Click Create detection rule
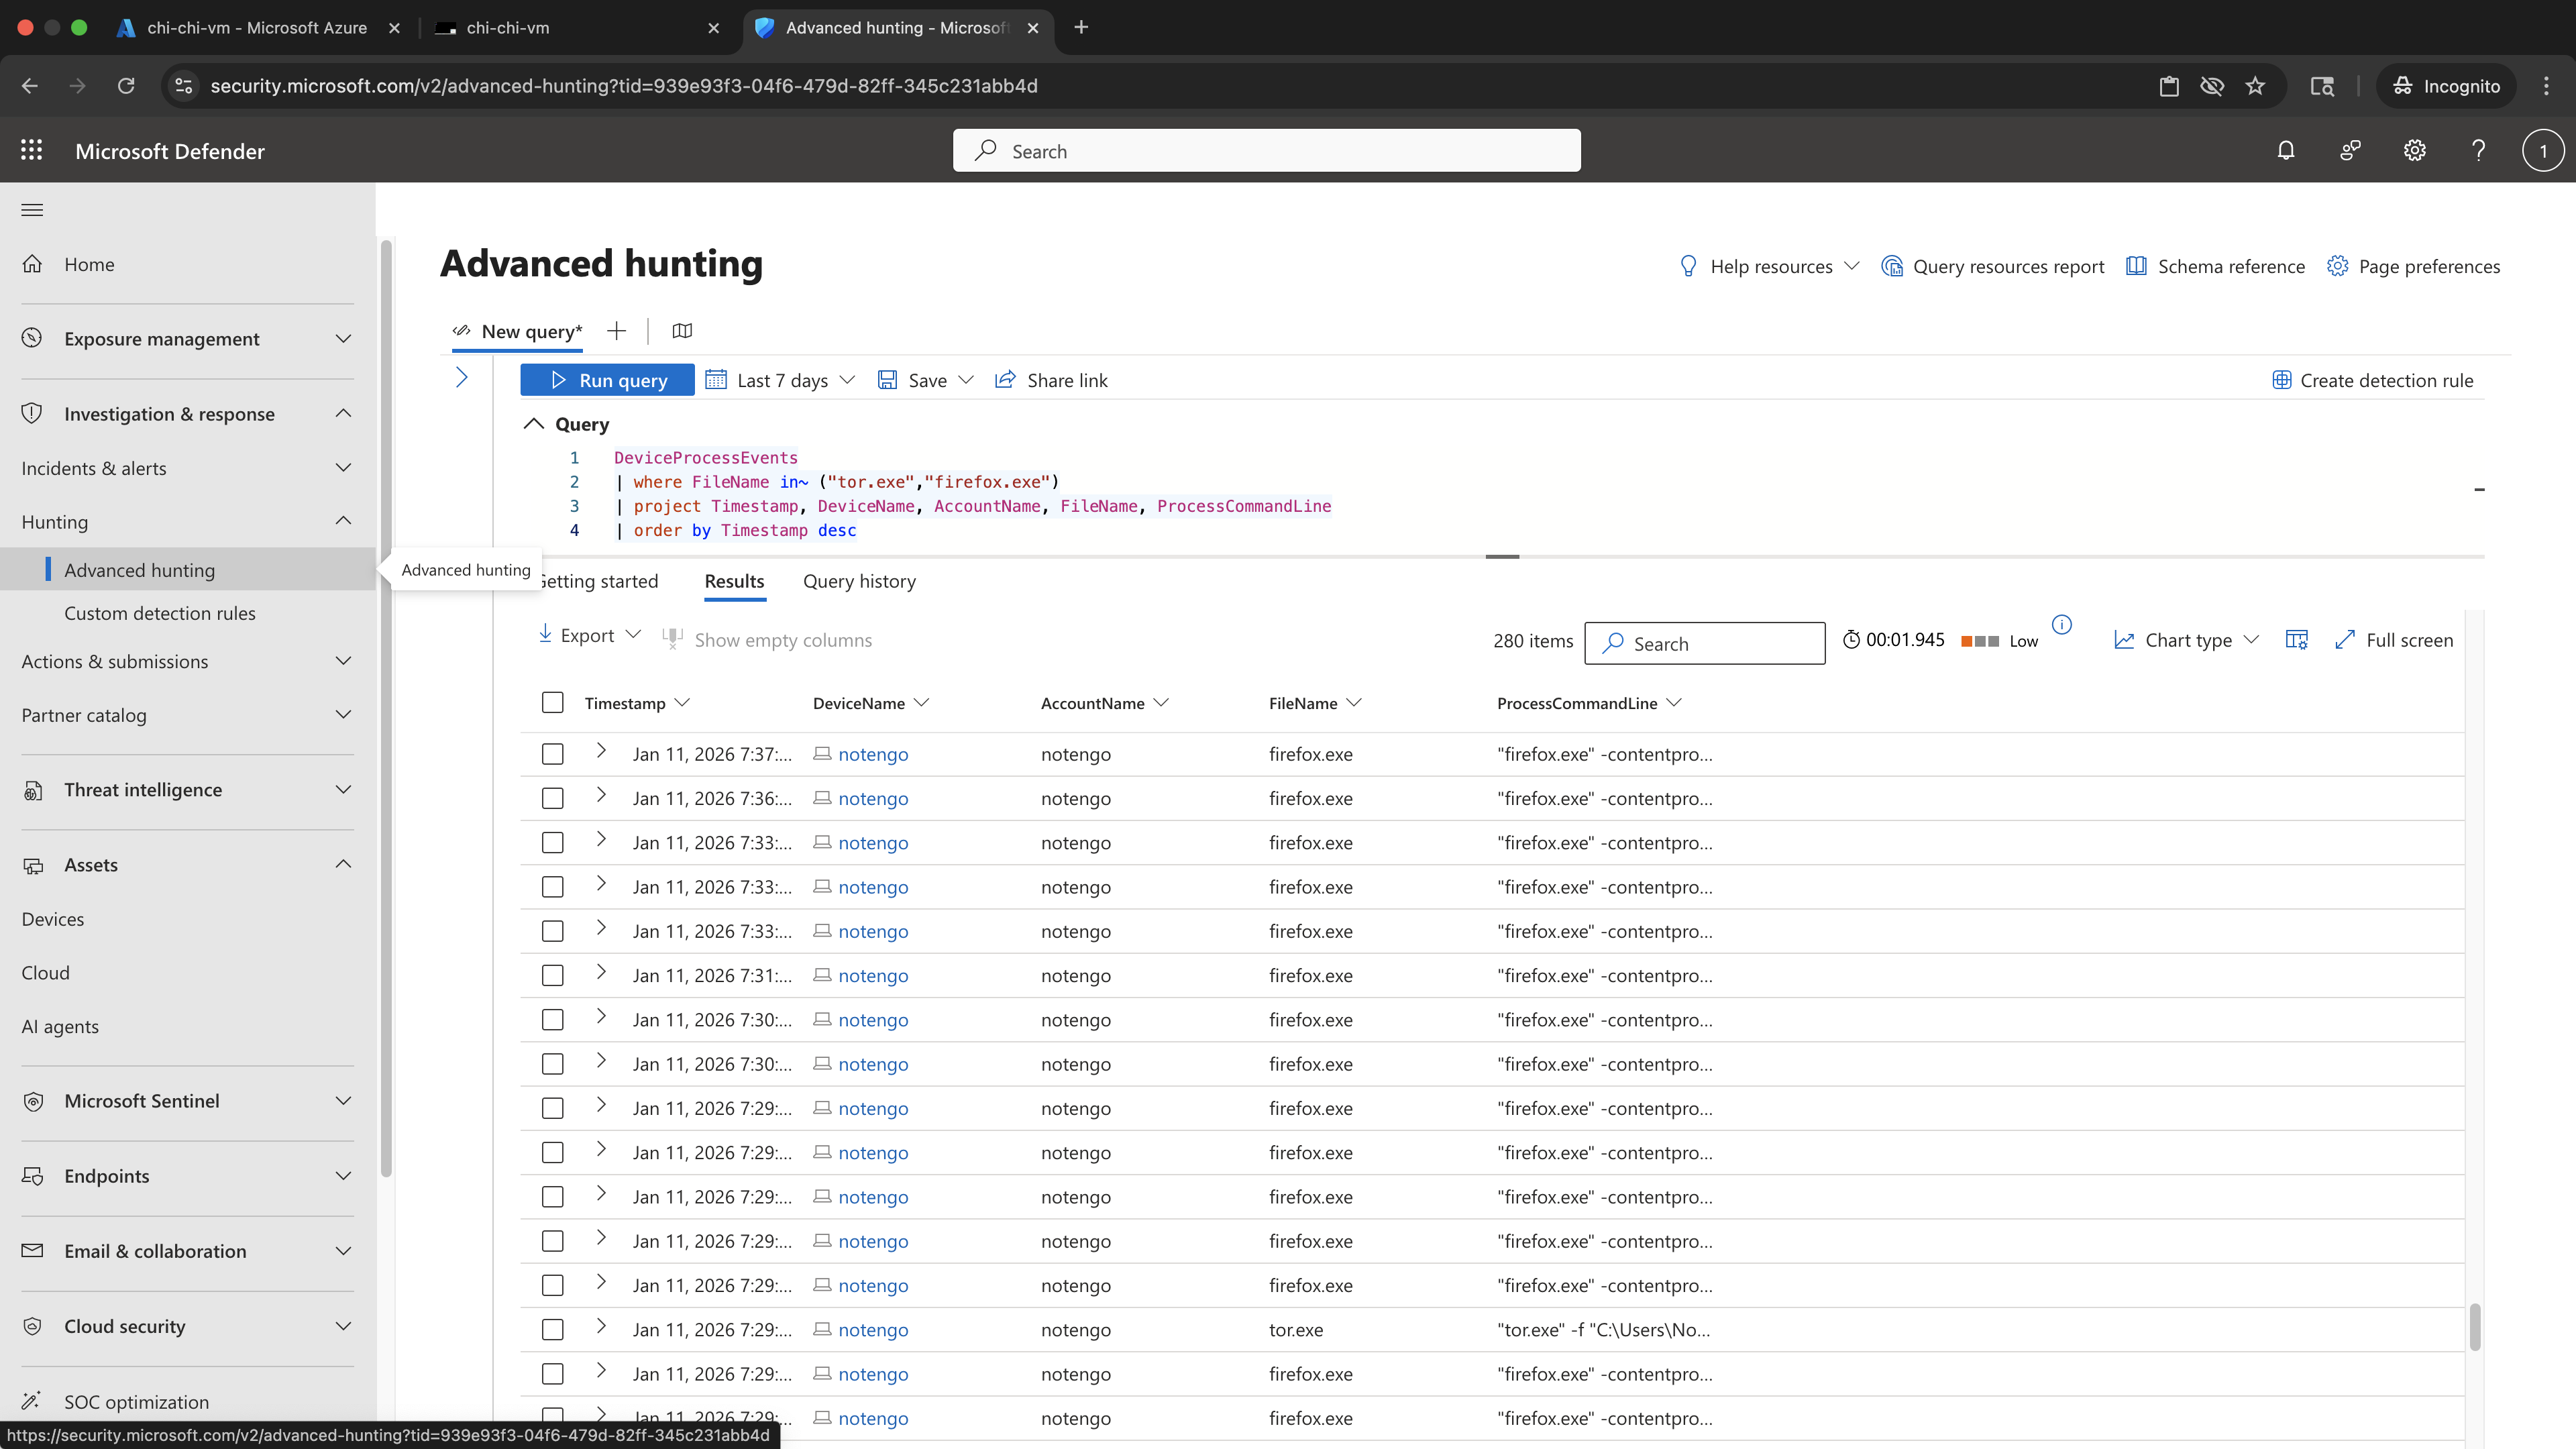The height and width of the screenshot is (1449, 2576). point(2372,380)
